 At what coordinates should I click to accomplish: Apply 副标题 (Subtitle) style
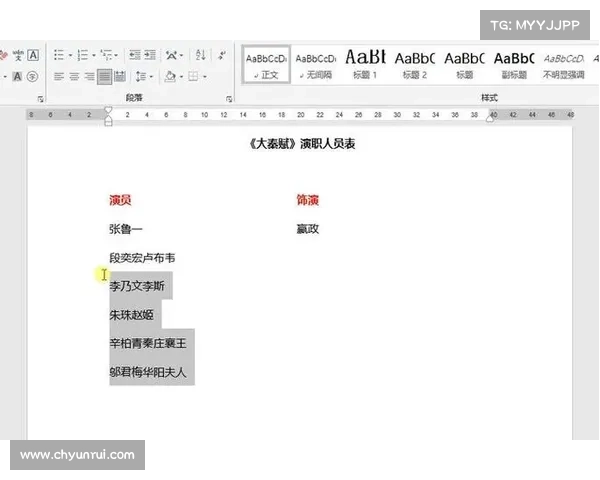coord(514,65)
